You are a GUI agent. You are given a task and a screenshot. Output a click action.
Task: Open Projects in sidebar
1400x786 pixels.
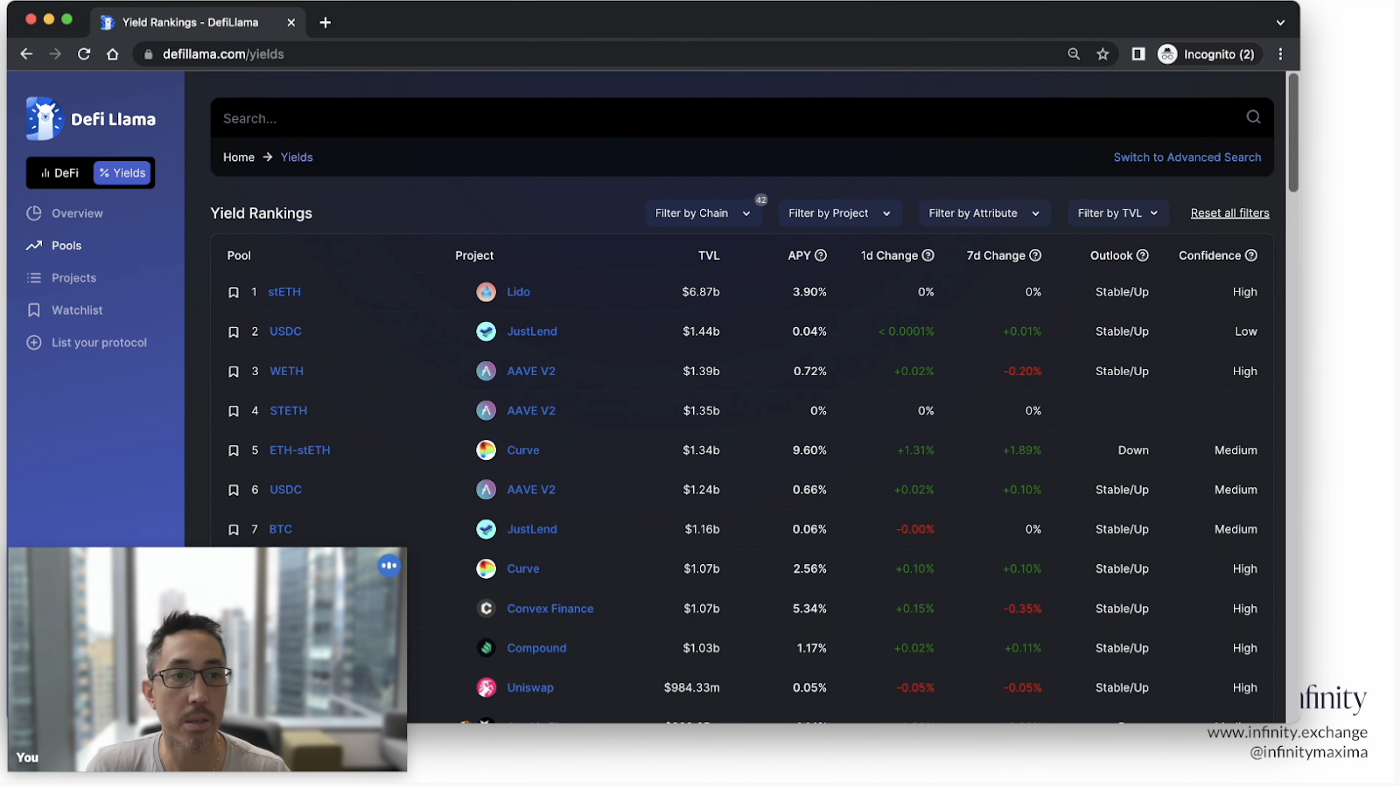point(61,278)
